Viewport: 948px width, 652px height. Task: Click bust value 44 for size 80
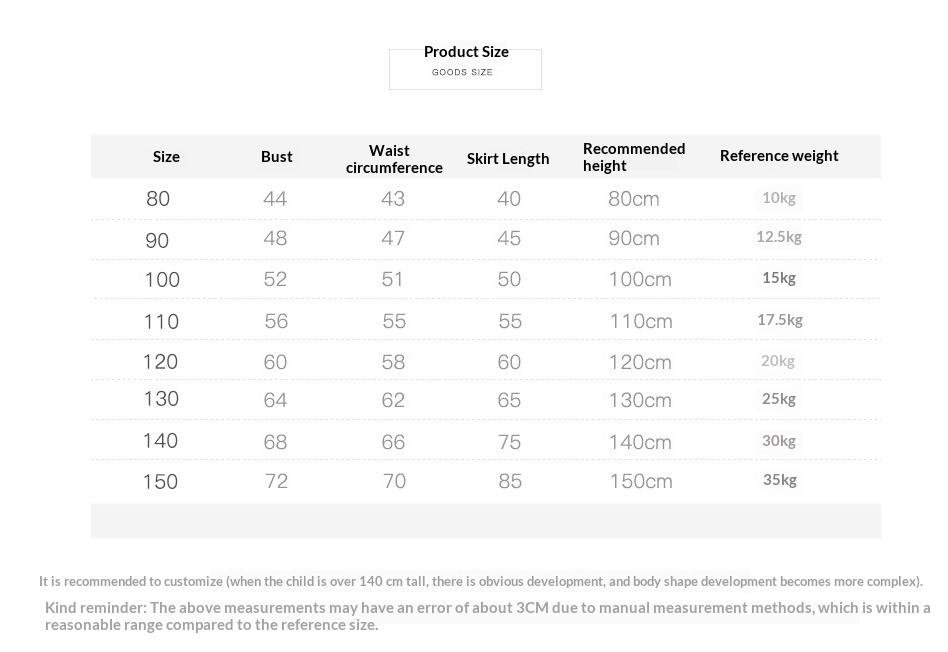pos(275,199)
